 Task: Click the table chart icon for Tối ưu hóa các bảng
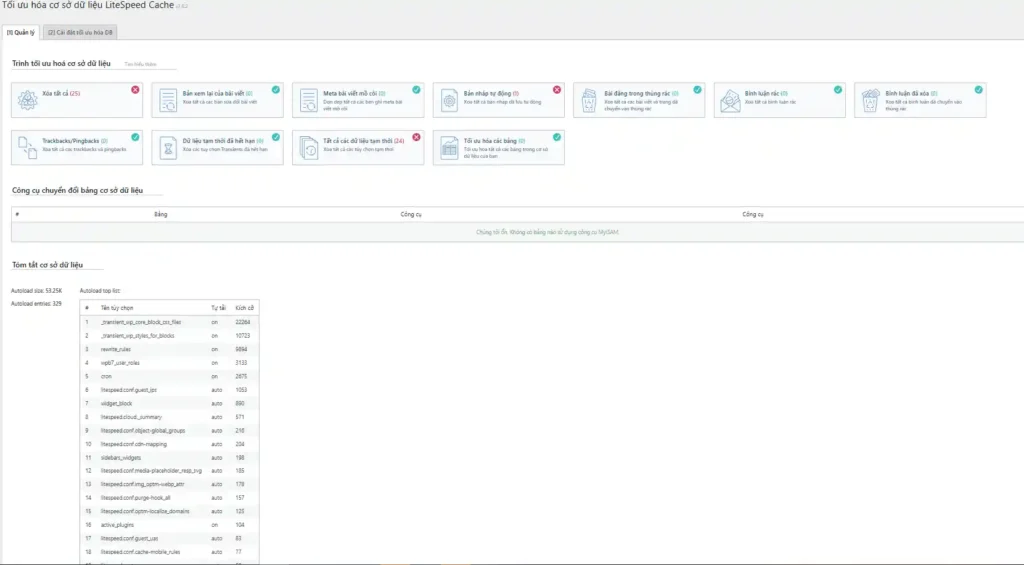click(449, 148)
